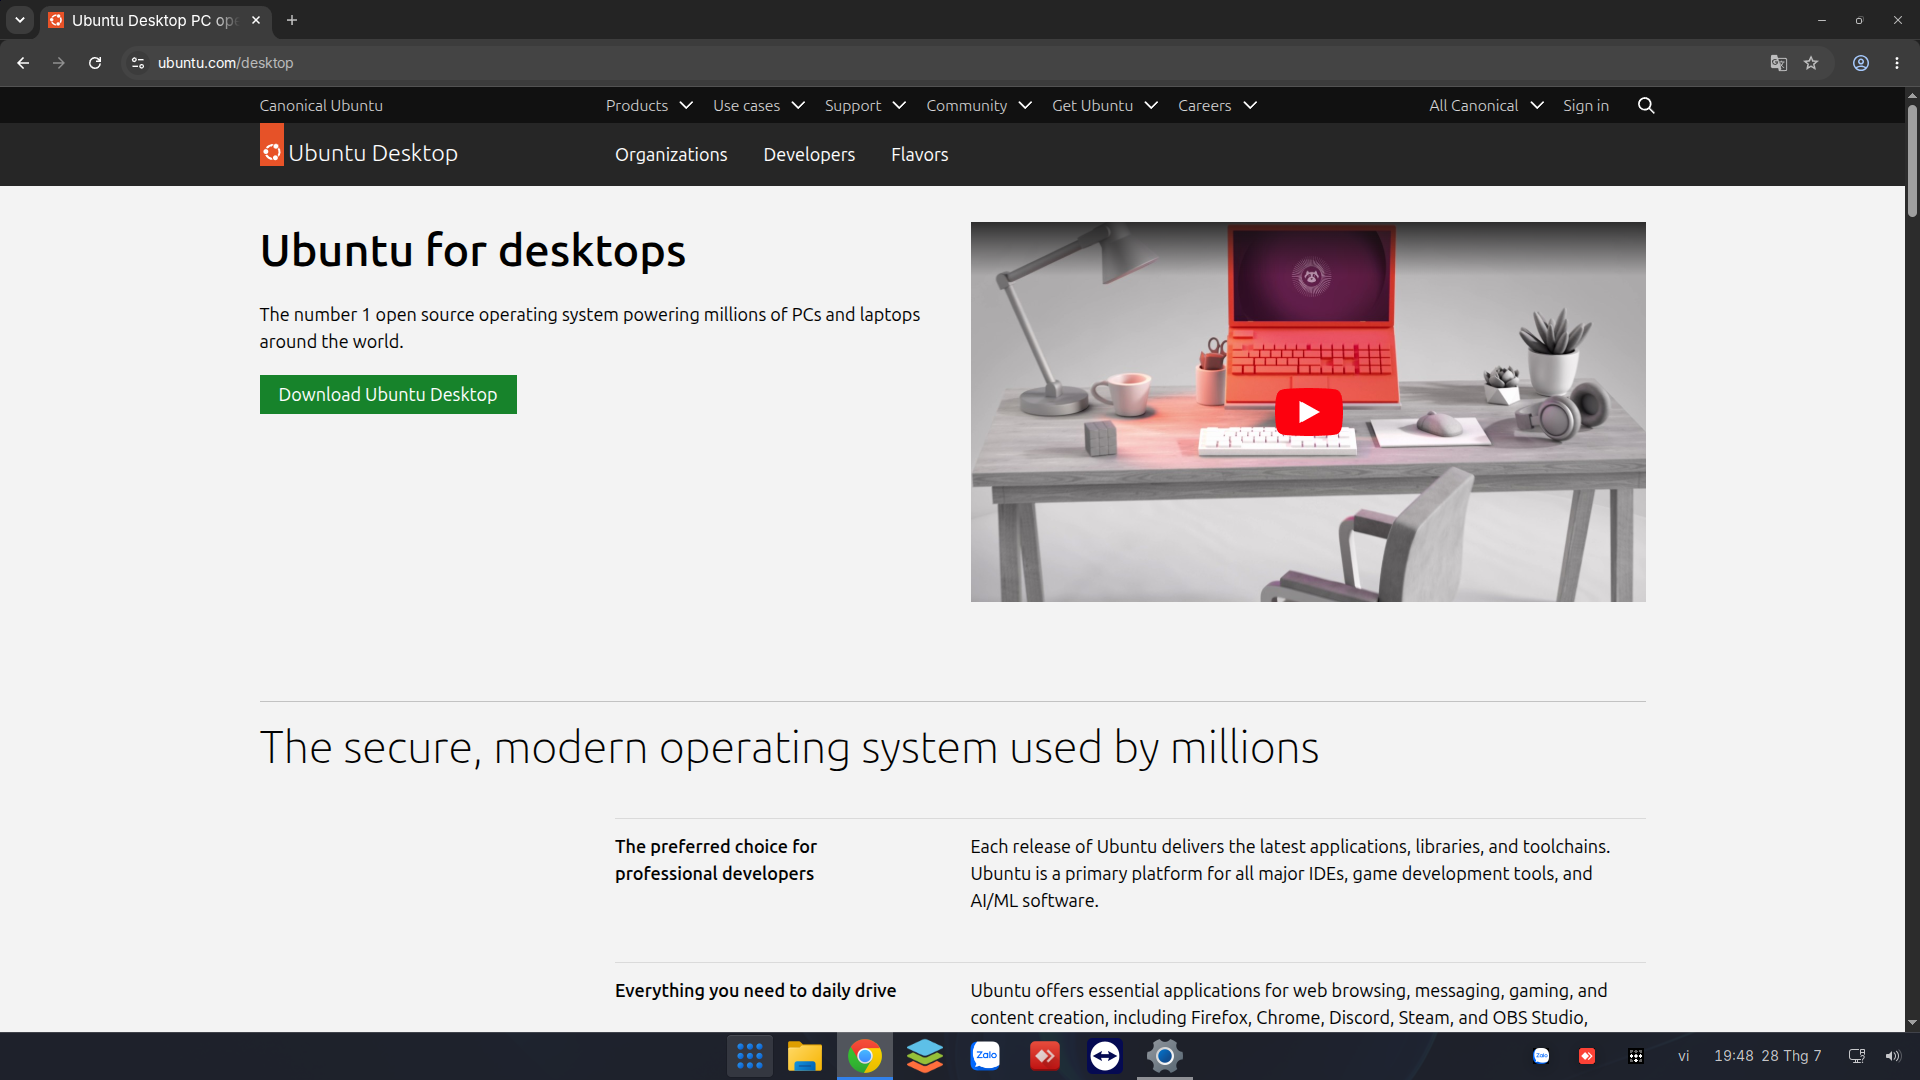
Task: Click the page vertical scrollbar thumb
Action: 1912,160
